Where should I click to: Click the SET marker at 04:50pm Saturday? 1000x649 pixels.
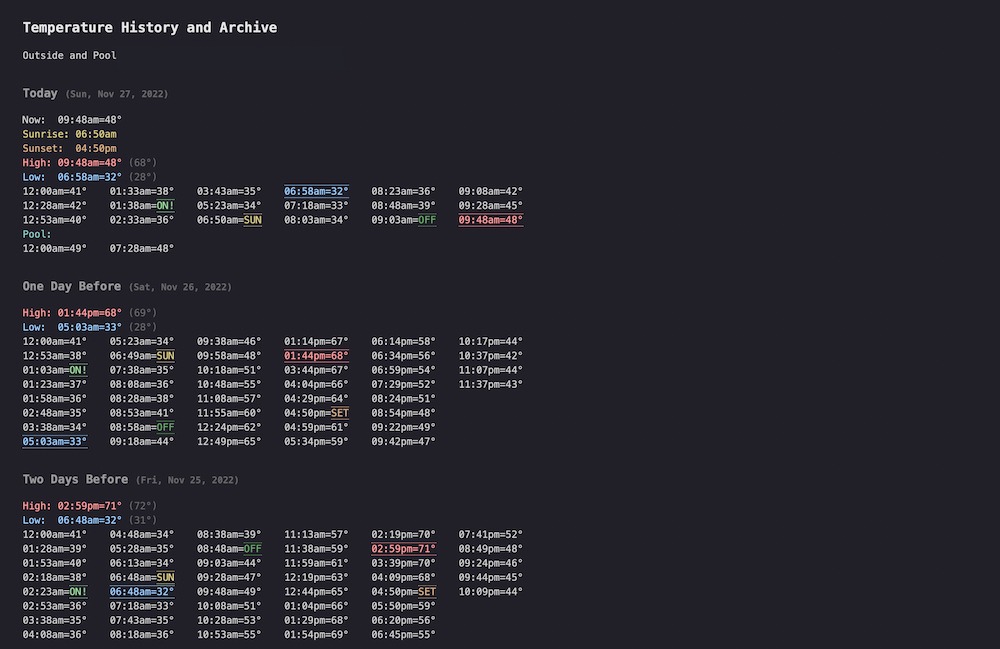point(340,413)
